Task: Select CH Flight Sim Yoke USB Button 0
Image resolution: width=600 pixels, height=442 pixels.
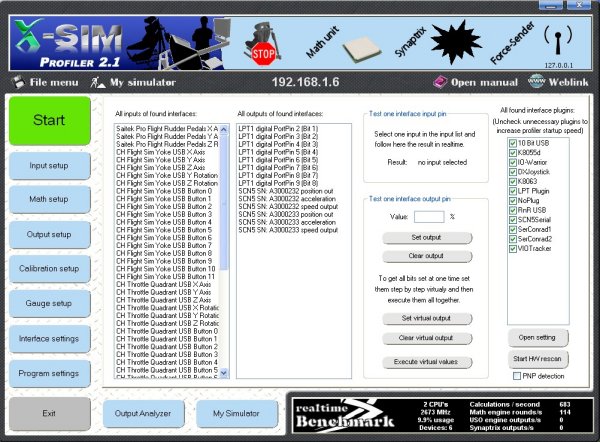Action: tap(167, 191)
